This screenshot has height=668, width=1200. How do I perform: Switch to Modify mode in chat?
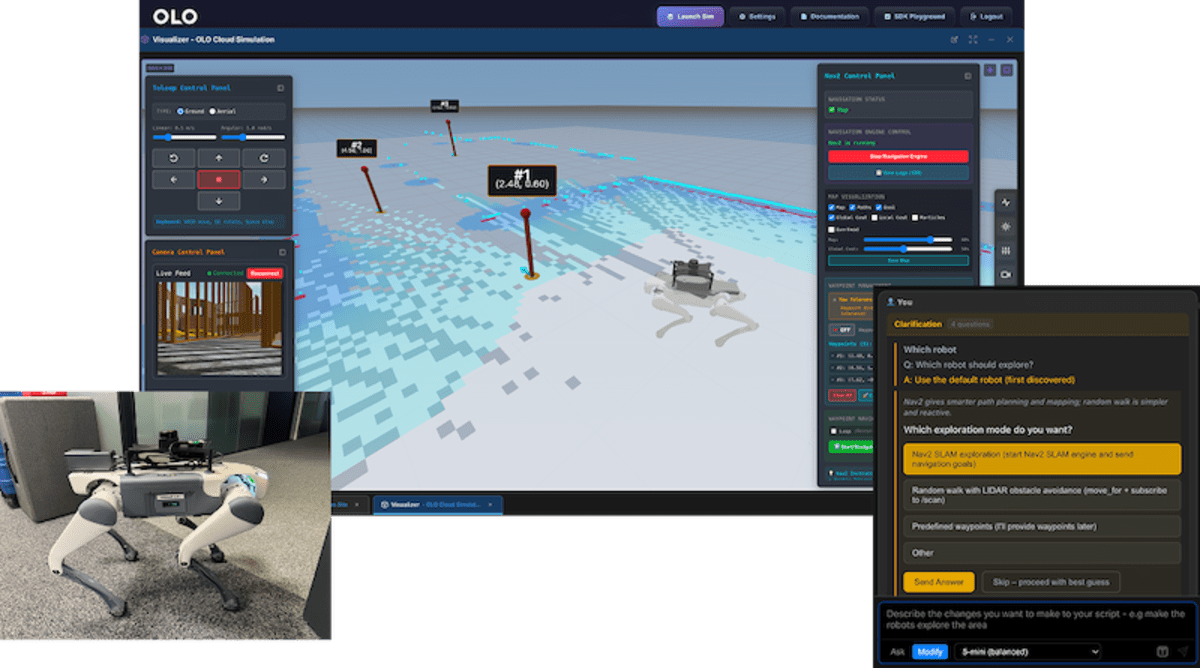930,651
